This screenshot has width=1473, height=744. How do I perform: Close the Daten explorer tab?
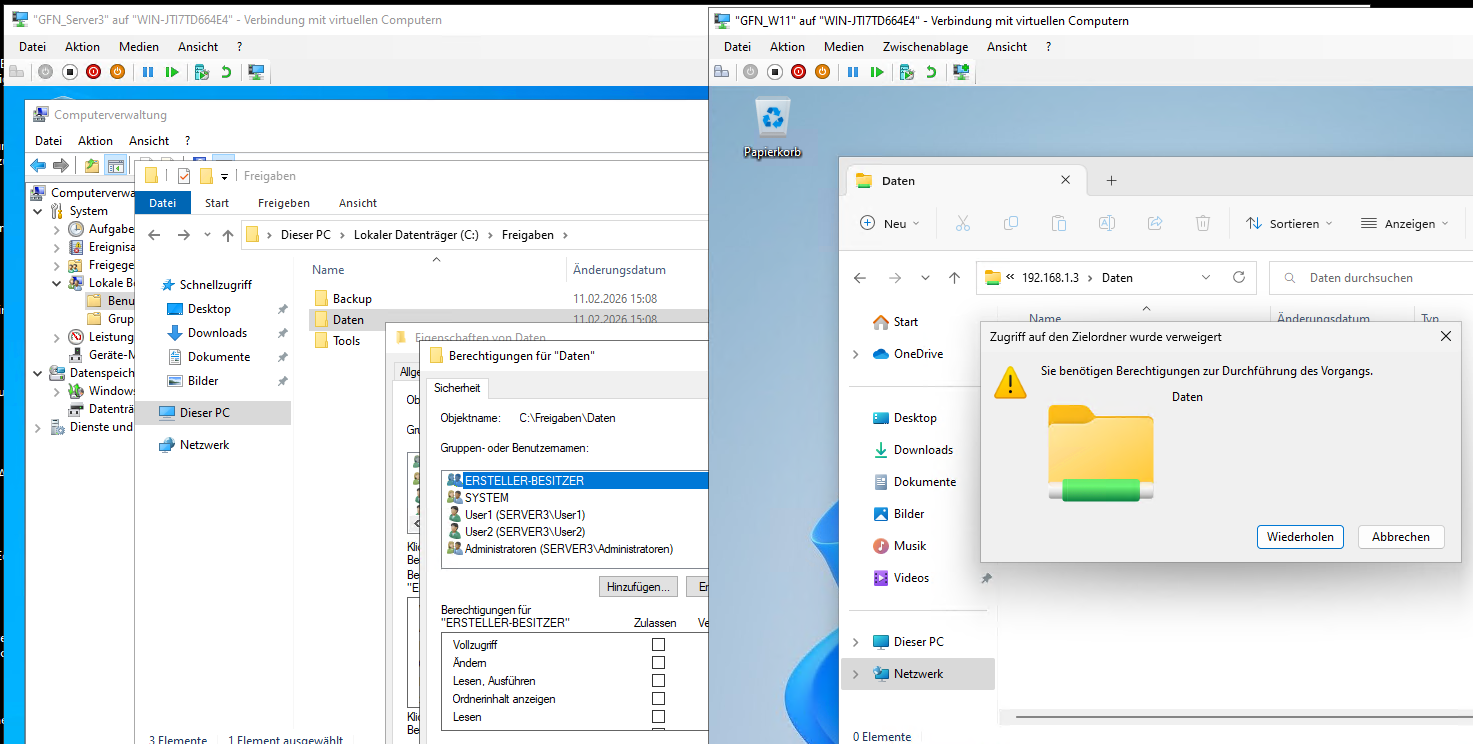(1065, 181)
